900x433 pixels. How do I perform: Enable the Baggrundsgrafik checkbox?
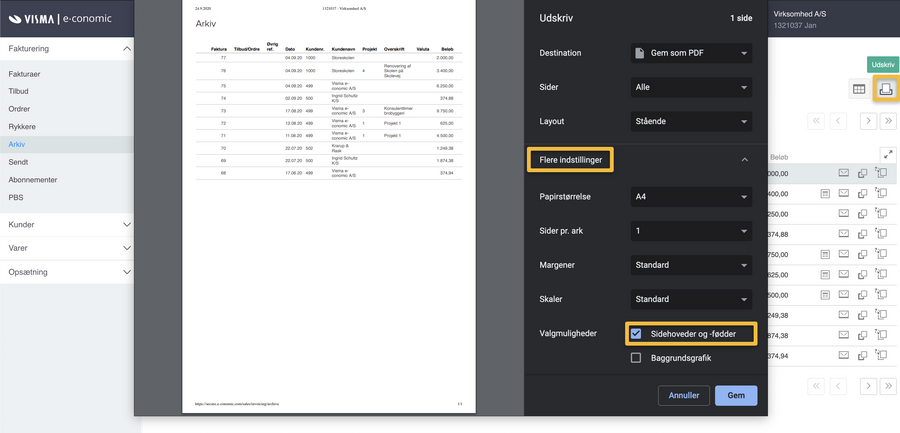pos(636,357)
